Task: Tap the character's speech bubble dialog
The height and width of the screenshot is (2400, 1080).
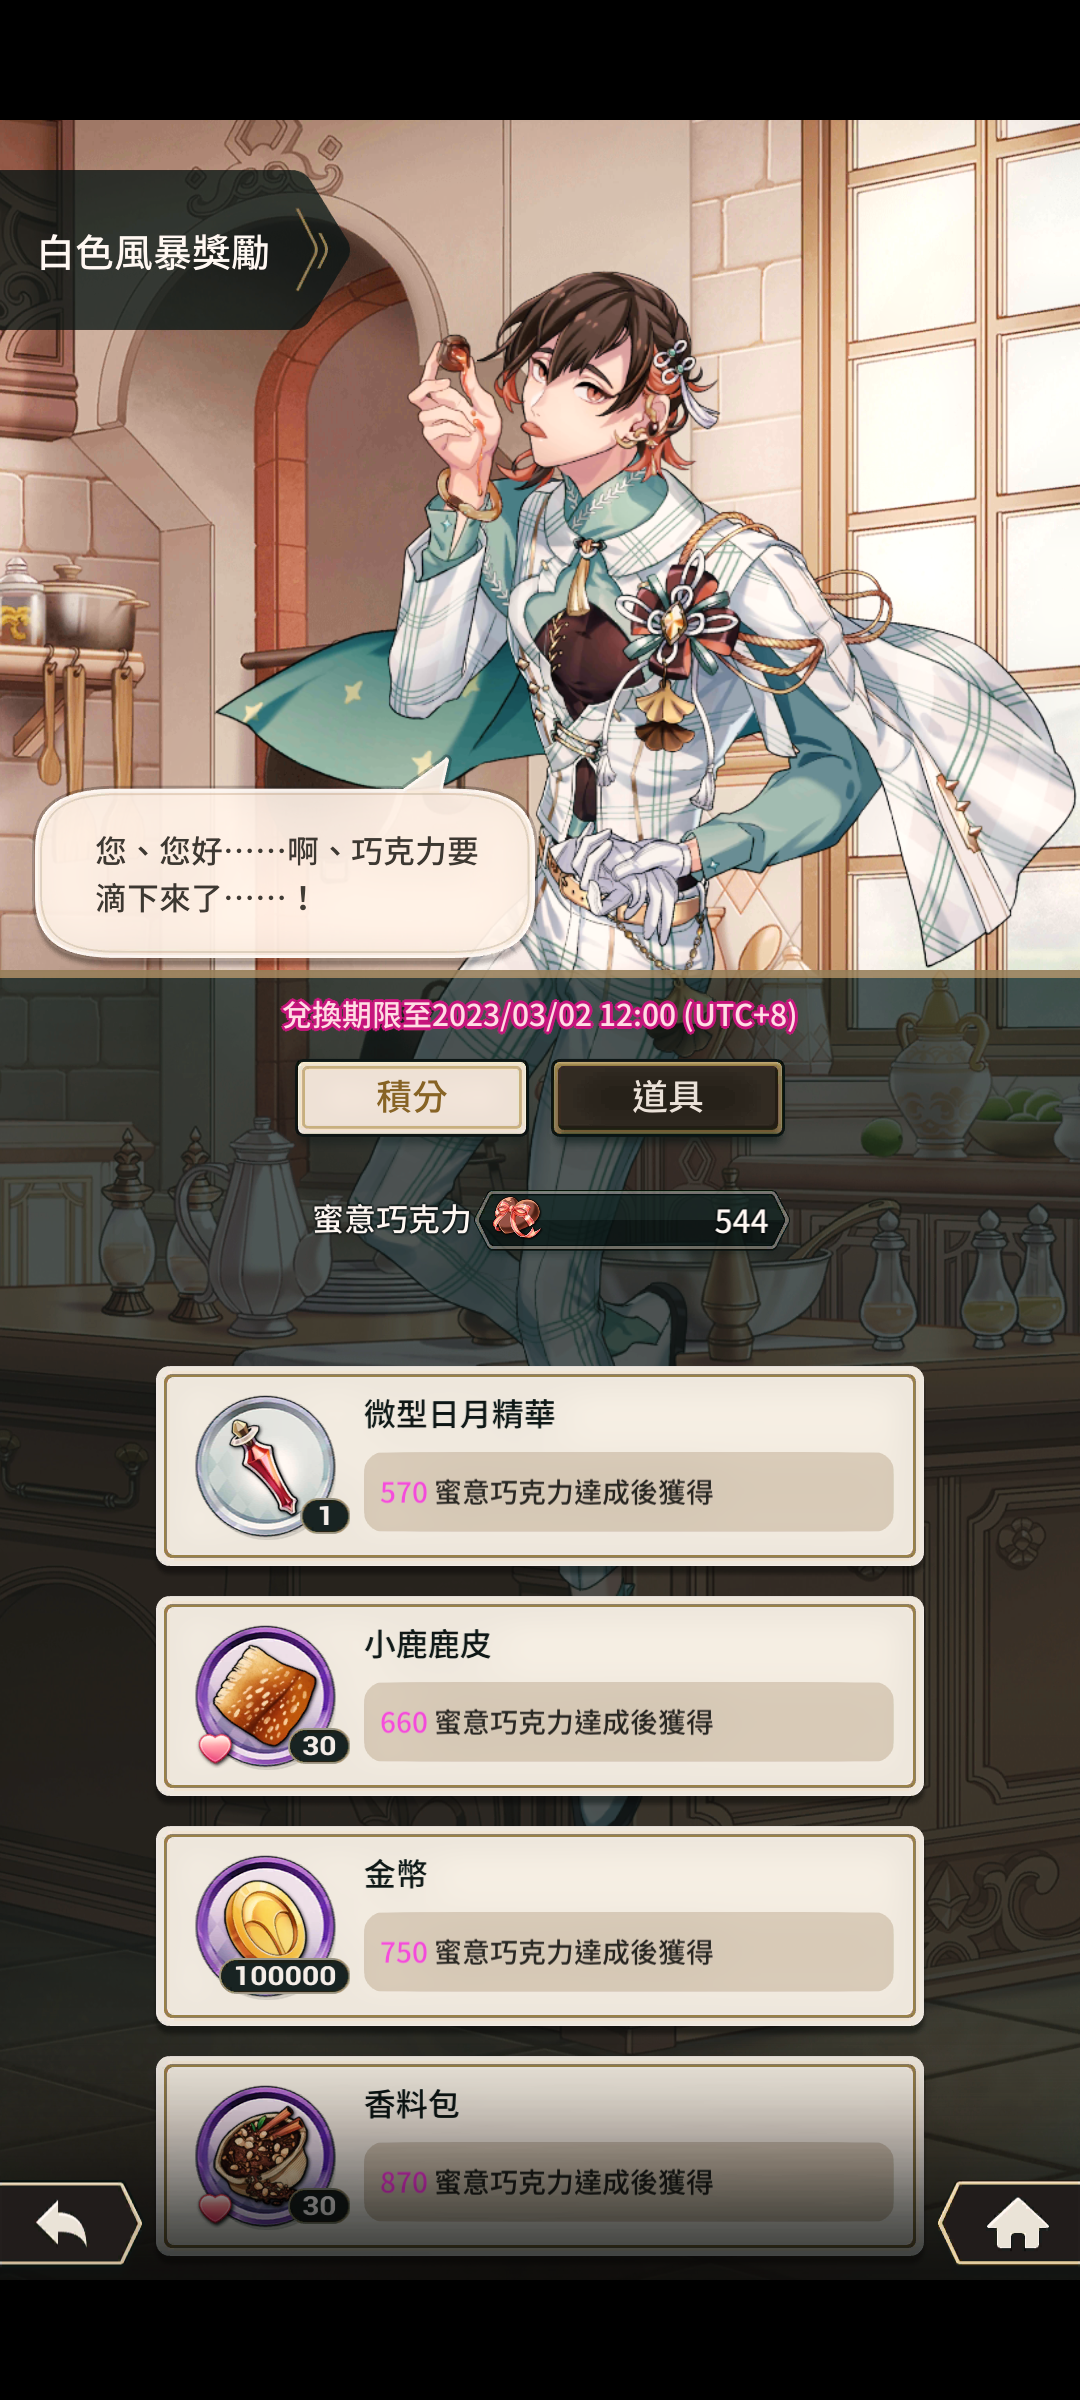Action: click(284, 874)
